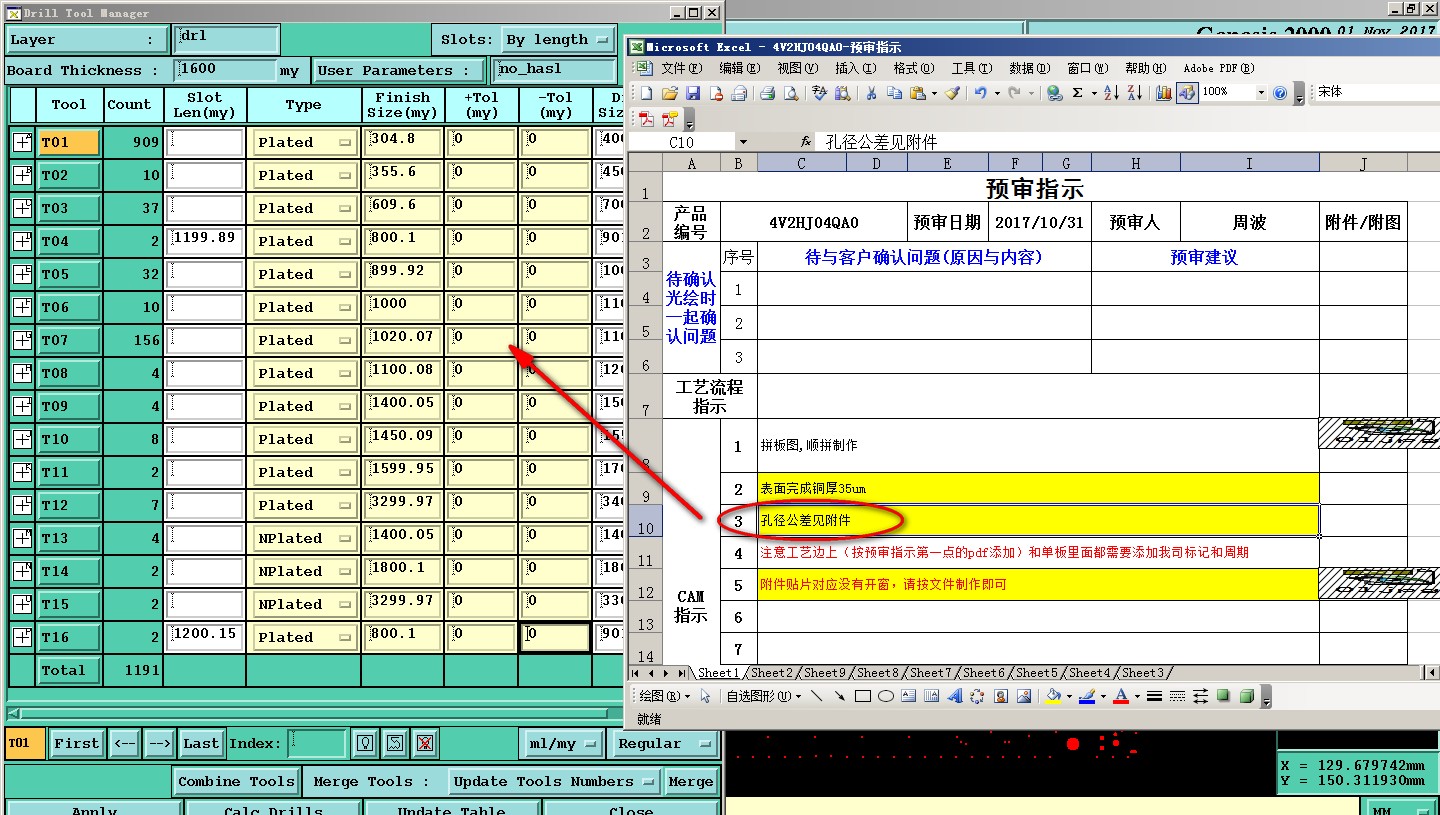Screen dimensions: 1440x815
Task: Open the 格式 (Format) menu in Excel
Action: click(x=913, y=68)
